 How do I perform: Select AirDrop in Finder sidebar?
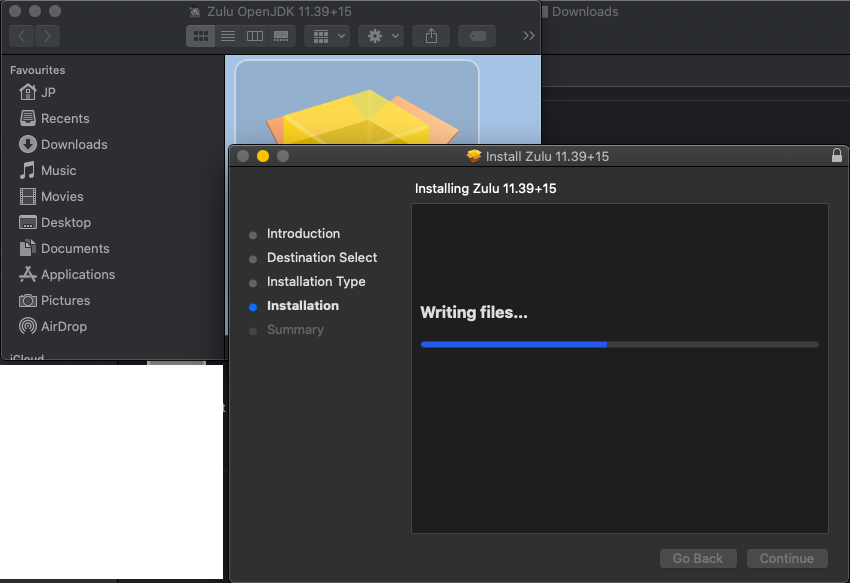pyautogui.click(x=63, y=326)
